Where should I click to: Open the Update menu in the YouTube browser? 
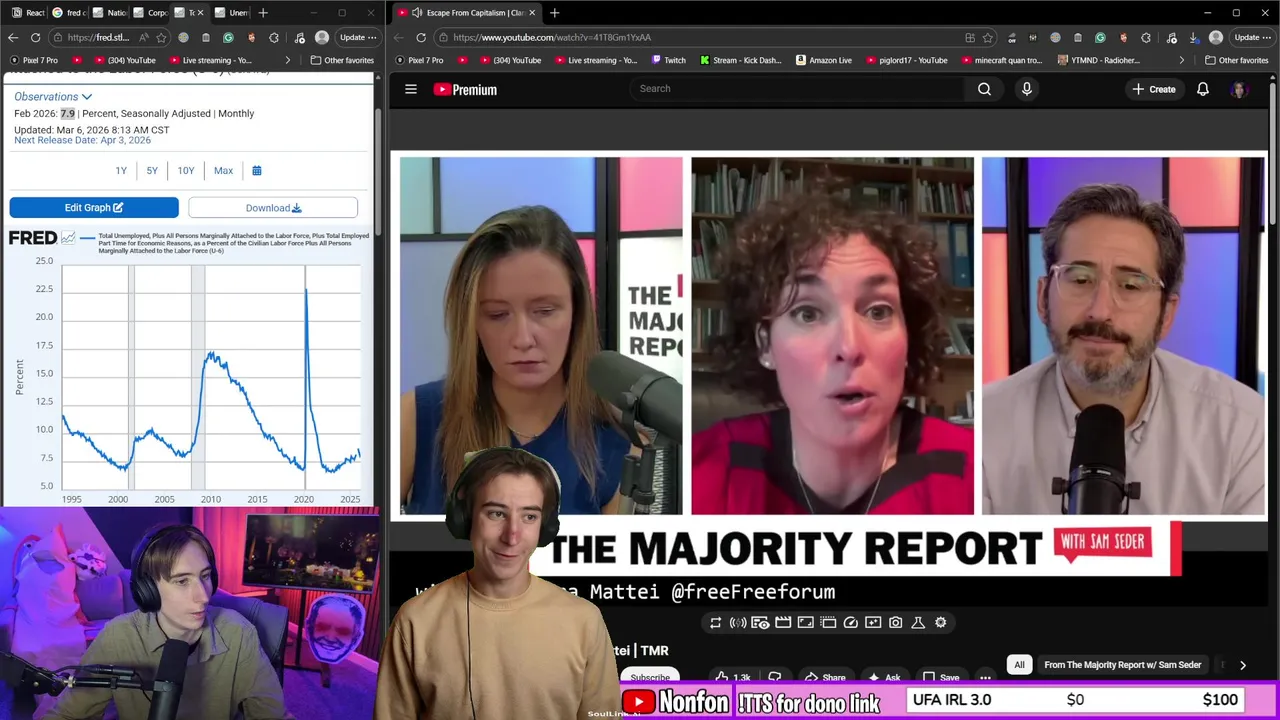tap(1252, 38)
